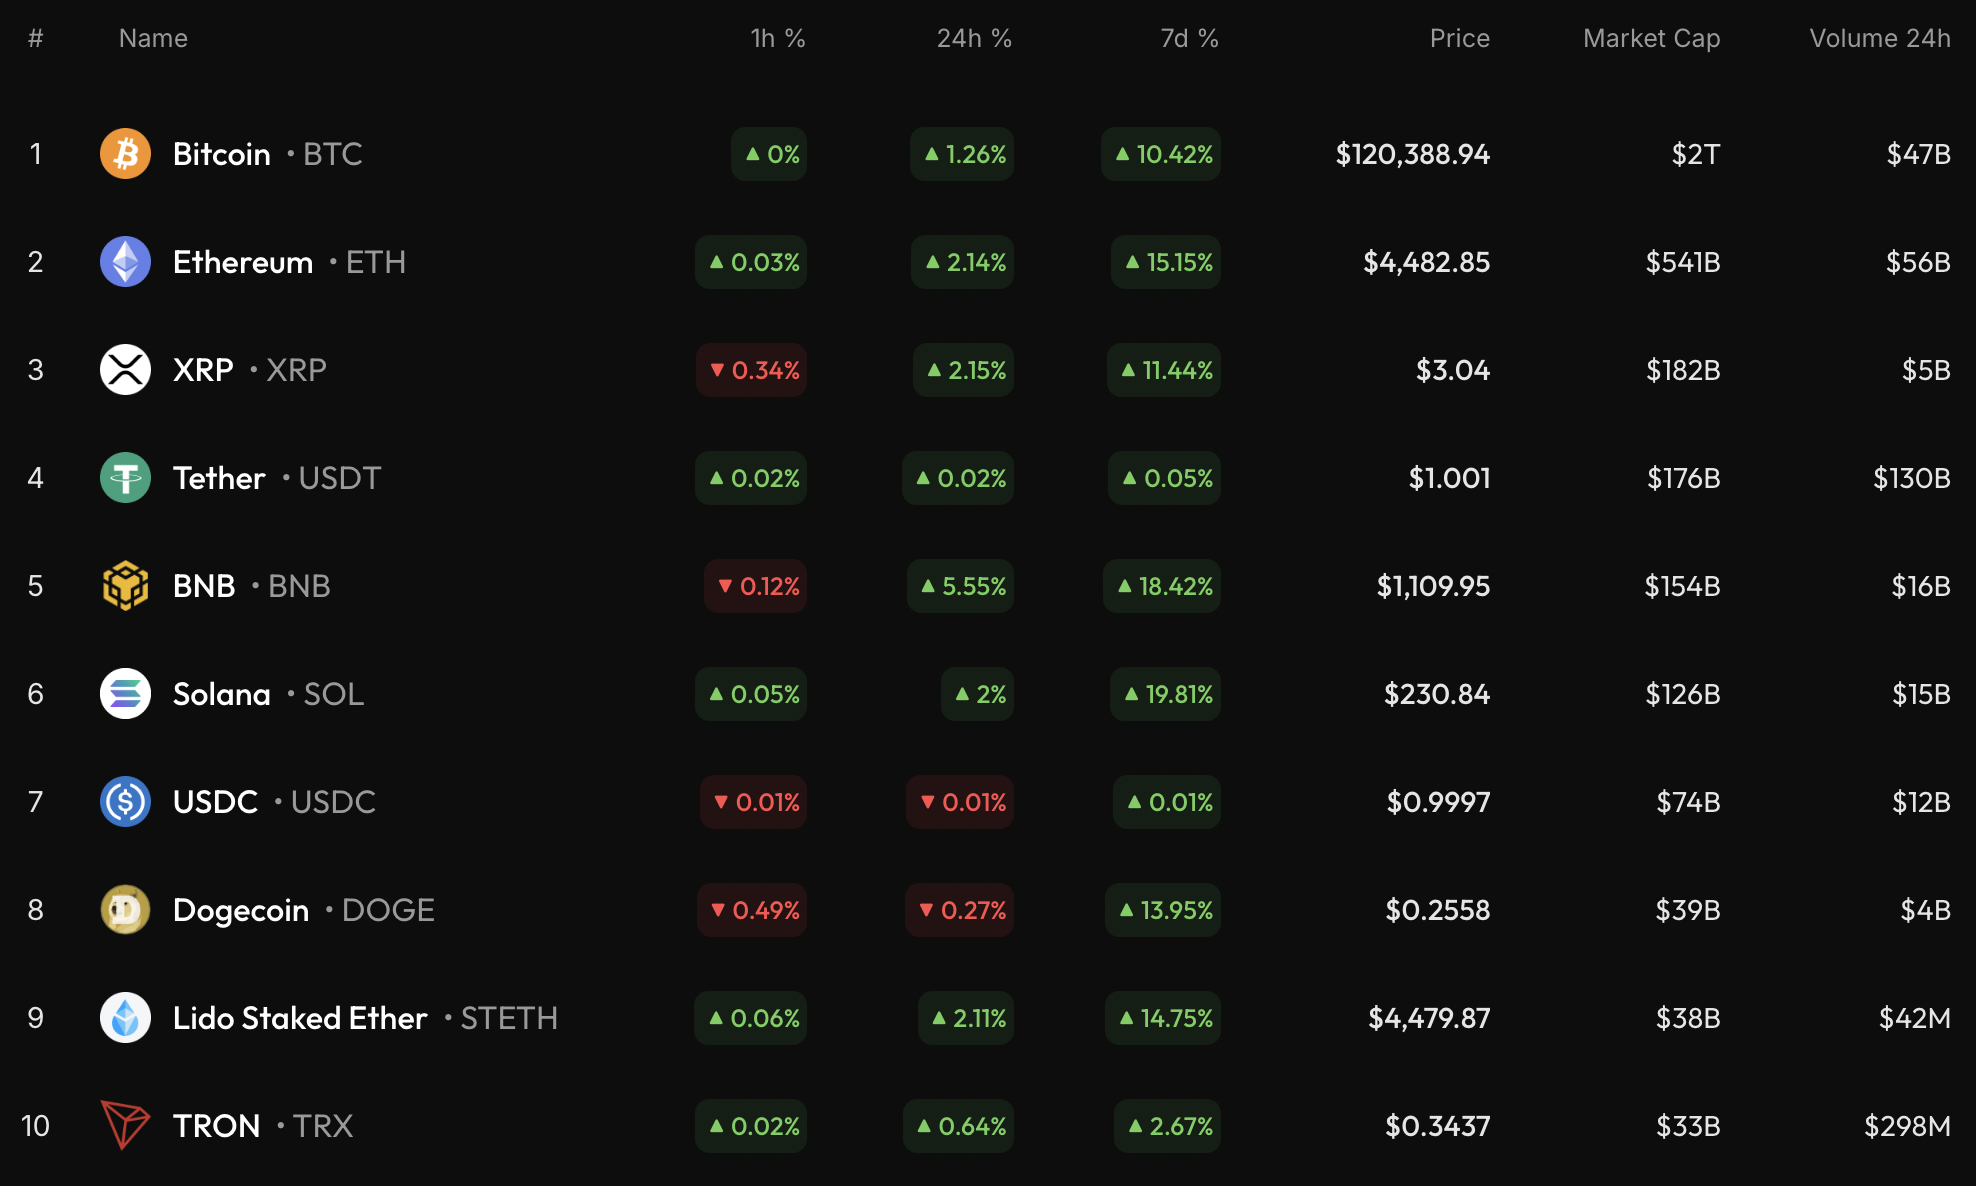Click the Bitcoin logo icon
Screen dimensions: 1976x1186
coord(125,154)
